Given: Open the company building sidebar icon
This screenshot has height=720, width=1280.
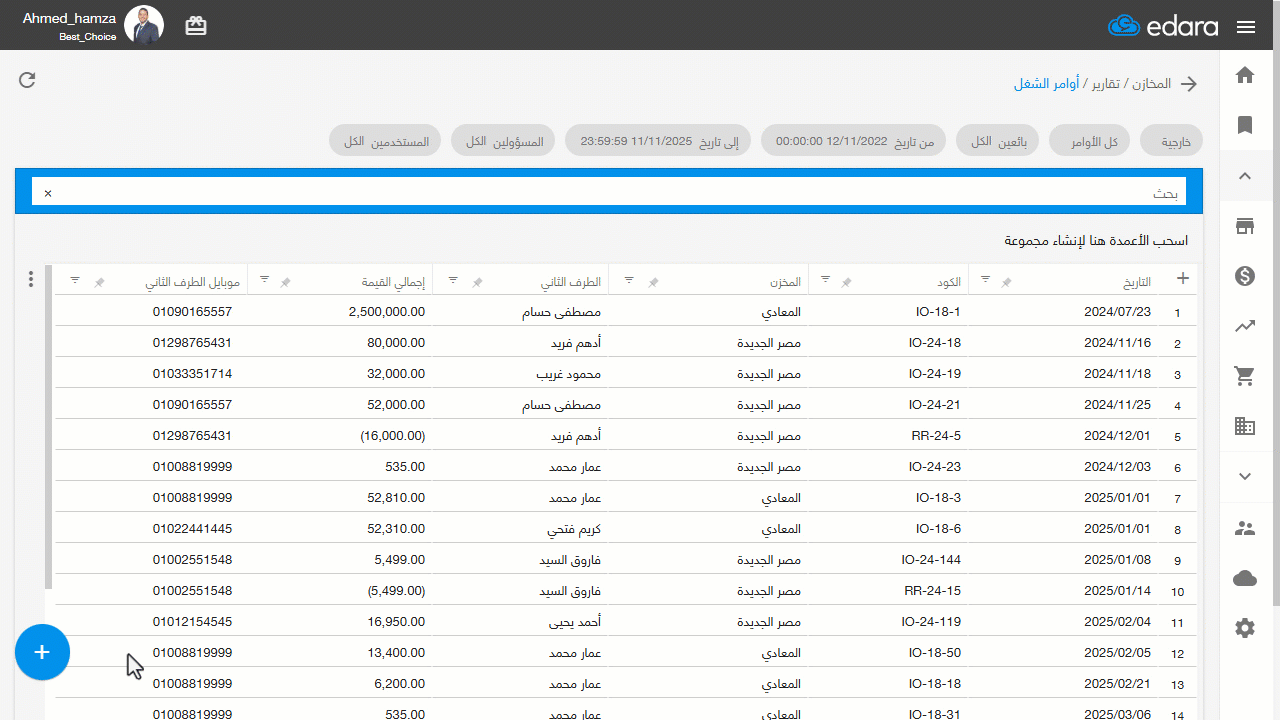Looking at the screenshot, I should tap(1245, 426).
